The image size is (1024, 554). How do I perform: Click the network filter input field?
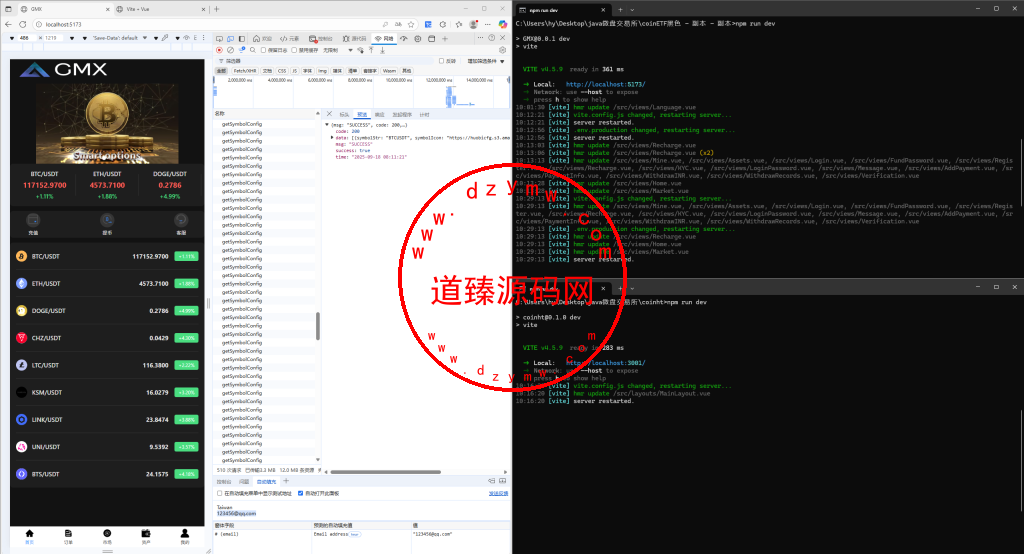[x=327, y=61]
